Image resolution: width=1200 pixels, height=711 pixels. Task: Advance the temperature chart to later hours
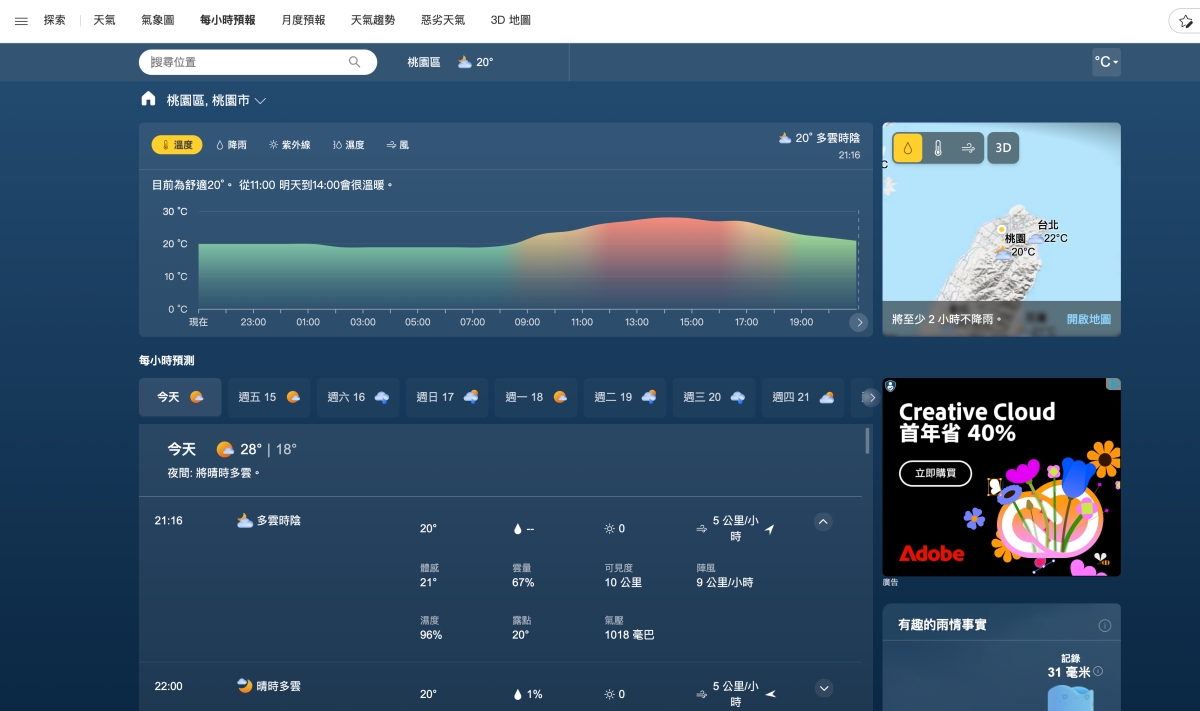click(858, 322)
